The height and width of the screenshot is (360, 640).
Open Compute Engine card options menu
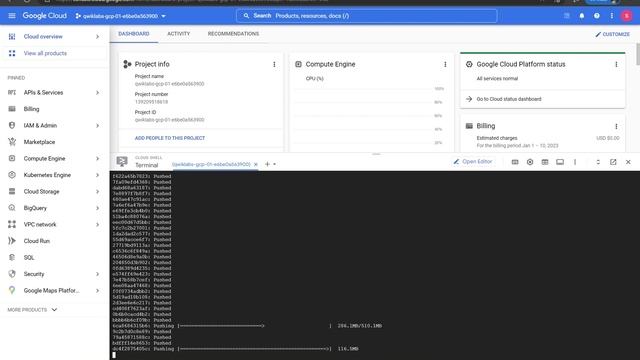pos(445,64)
